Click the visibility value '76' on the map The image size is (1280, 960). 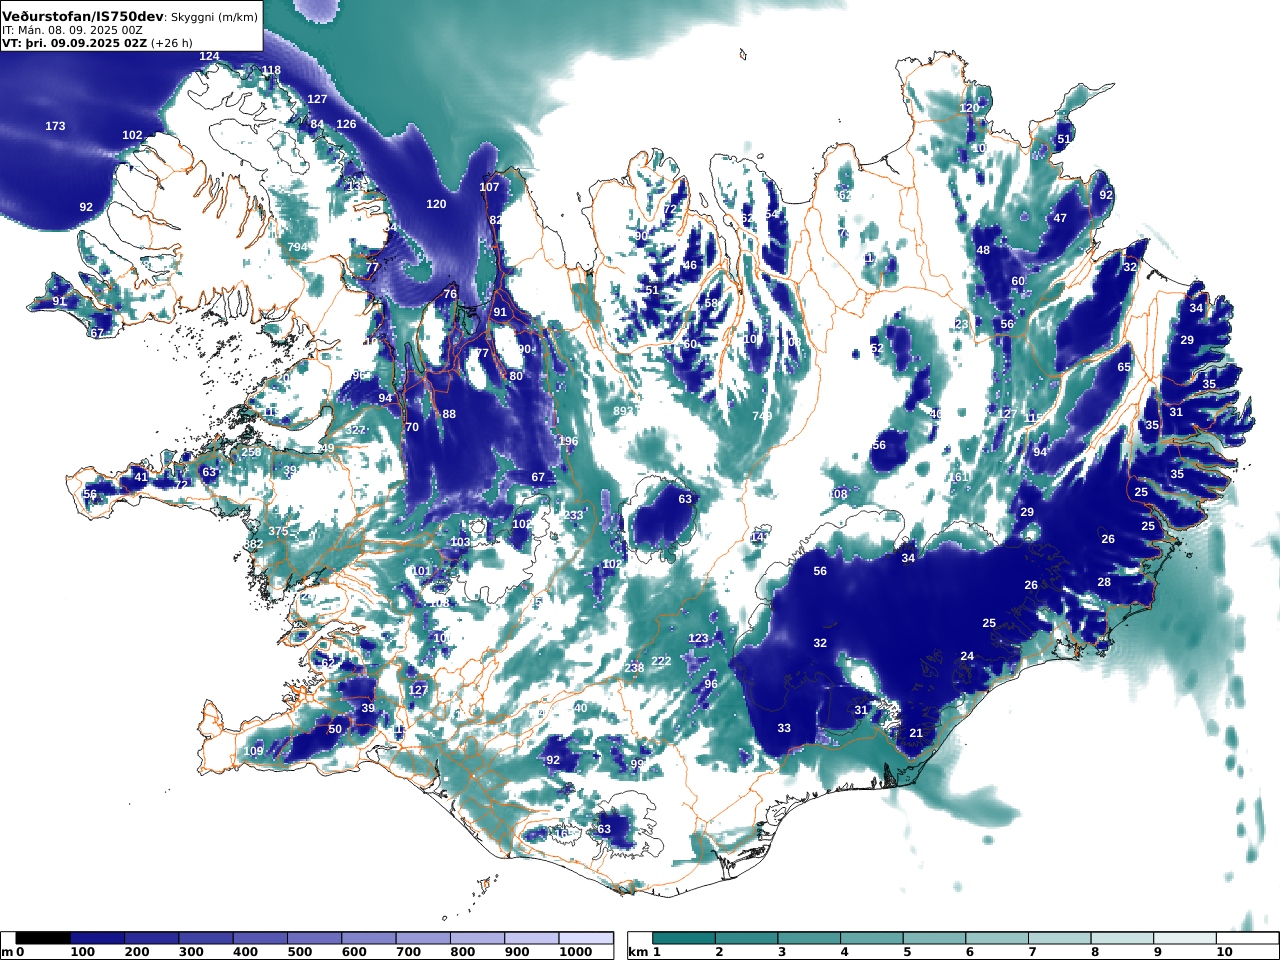tap(450, 294)
